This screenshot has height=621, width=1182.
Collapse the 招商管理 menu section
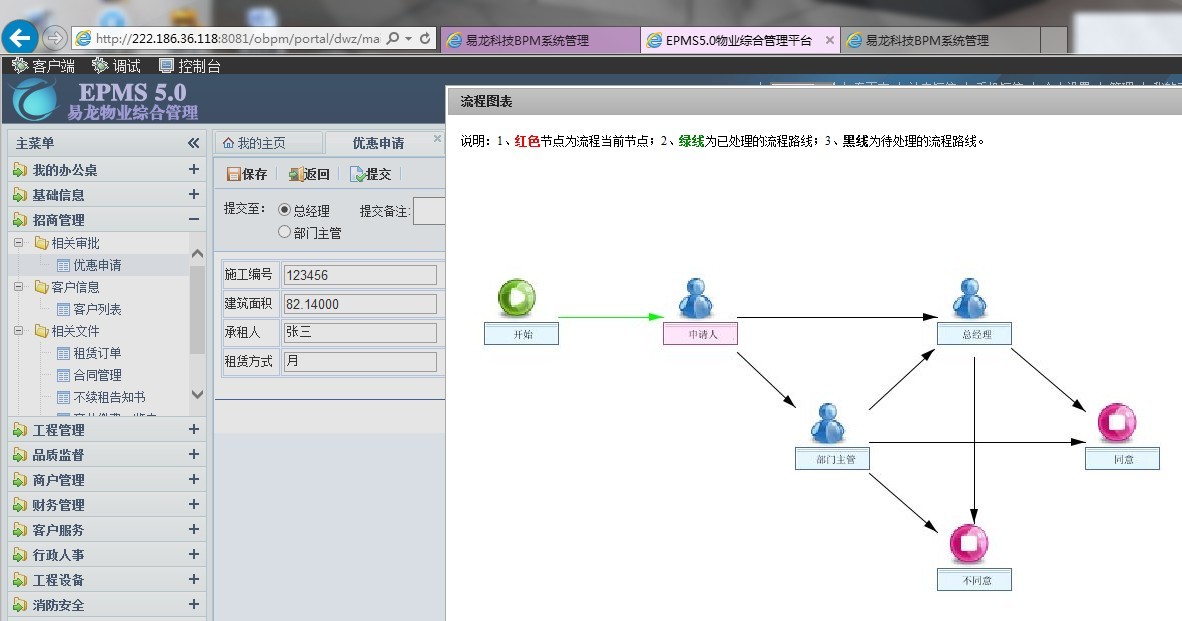tap(194, 219)
